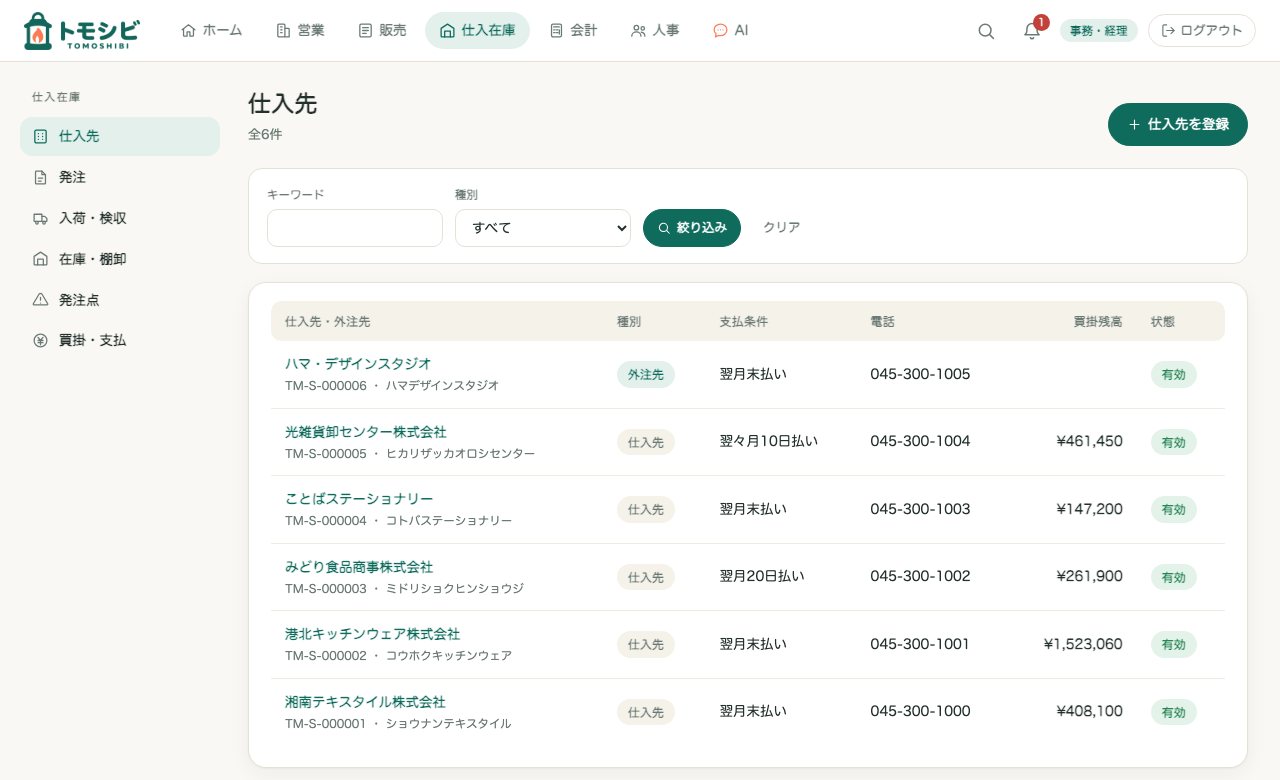Click the 絞り込み filter button
This screenshot has height=780, width=1280.
coord(692,228)
